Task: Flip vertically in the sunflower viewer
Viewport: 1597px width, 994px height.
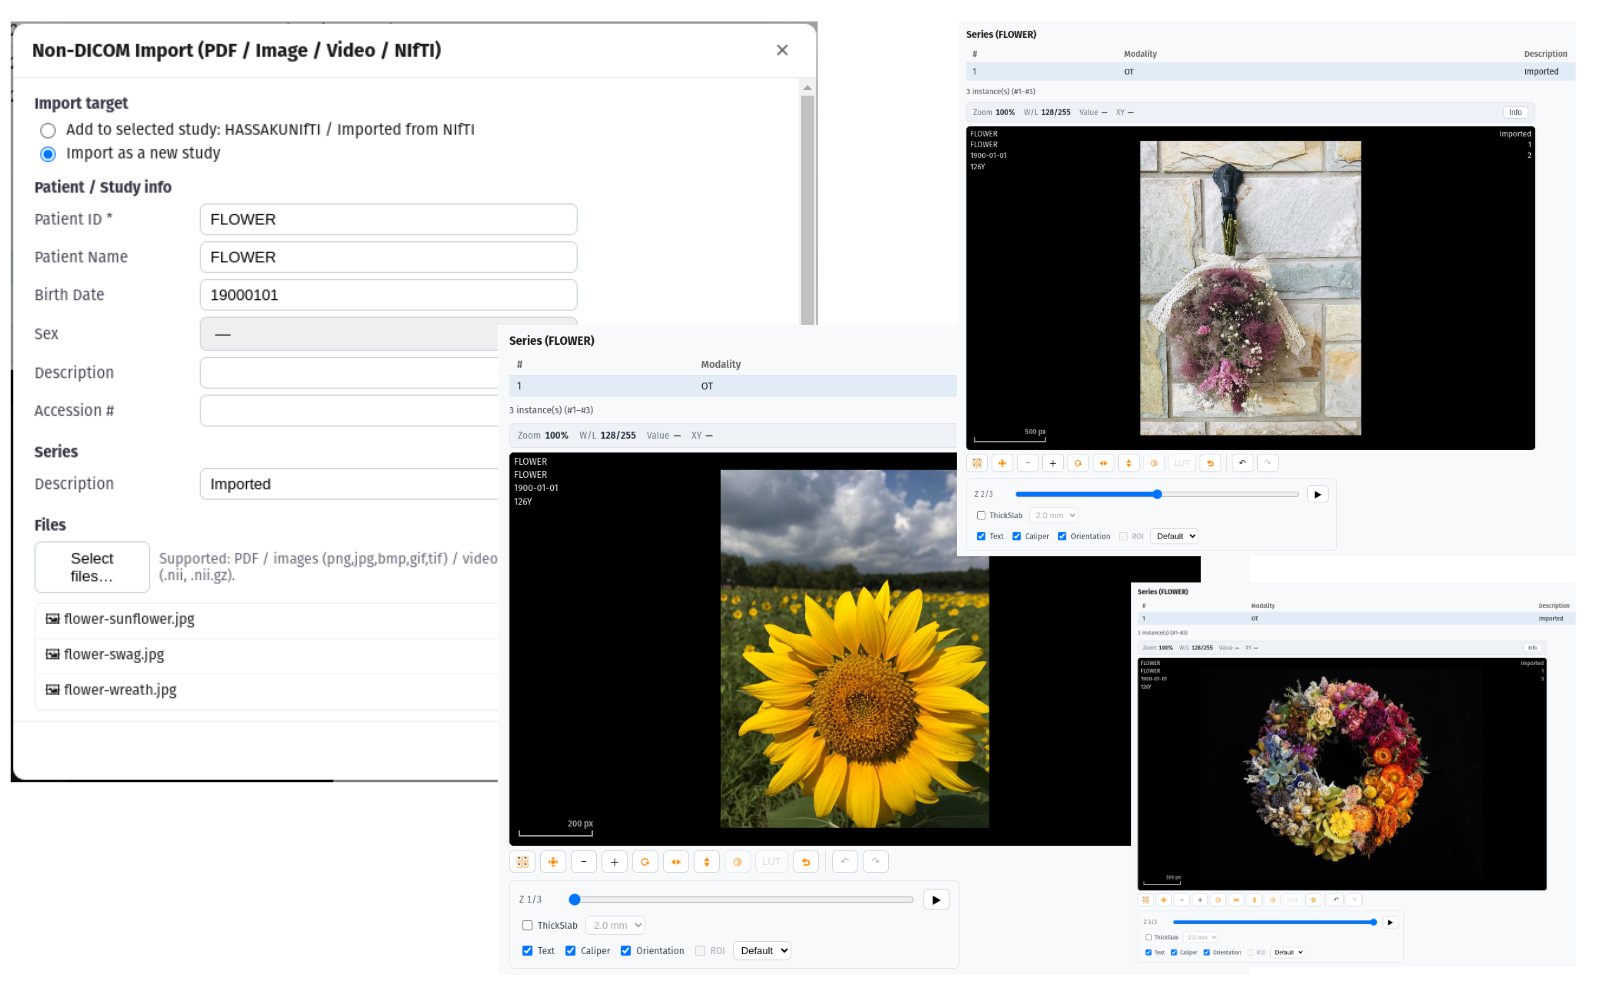Action: [x=707, y=862]
